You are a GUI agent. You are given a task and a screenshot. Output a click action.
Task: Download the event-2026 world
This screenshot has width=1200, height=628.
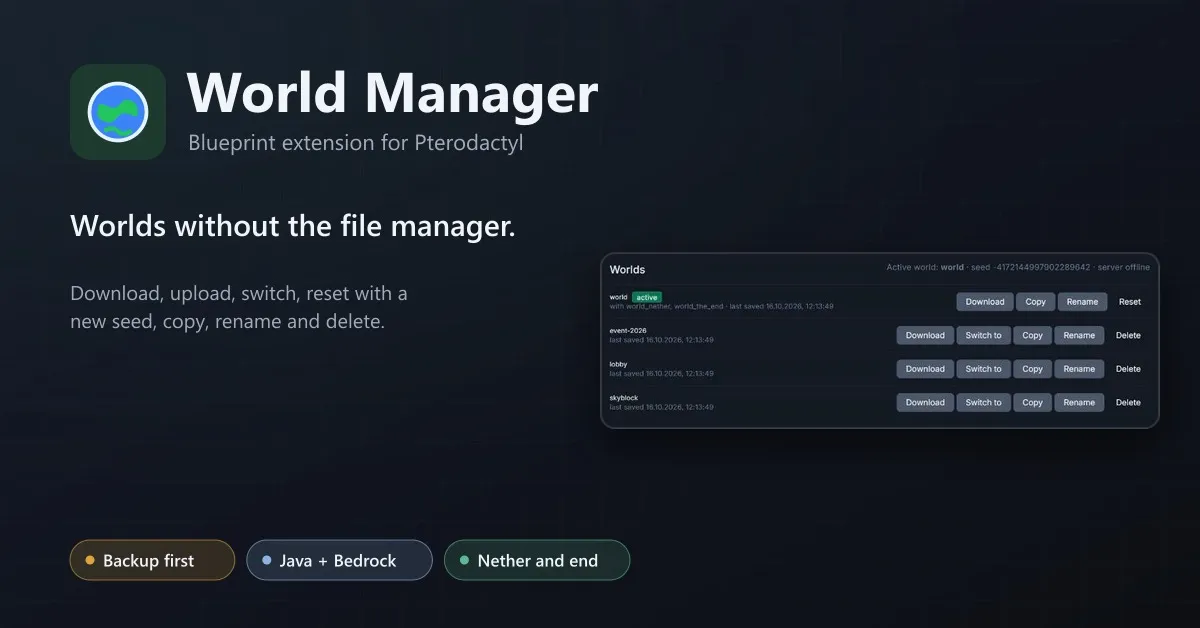(x=925, y=336)
